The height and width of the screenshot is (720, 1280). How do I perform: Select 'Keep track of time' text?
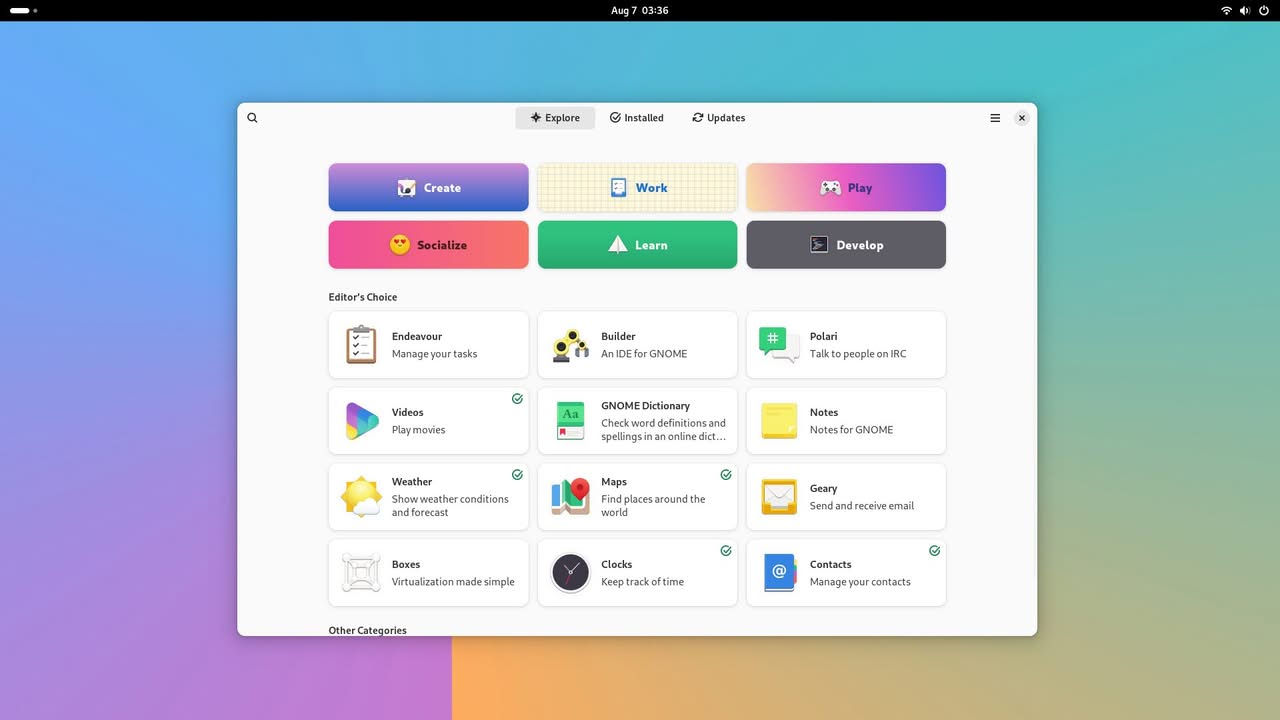pos(643,582)
